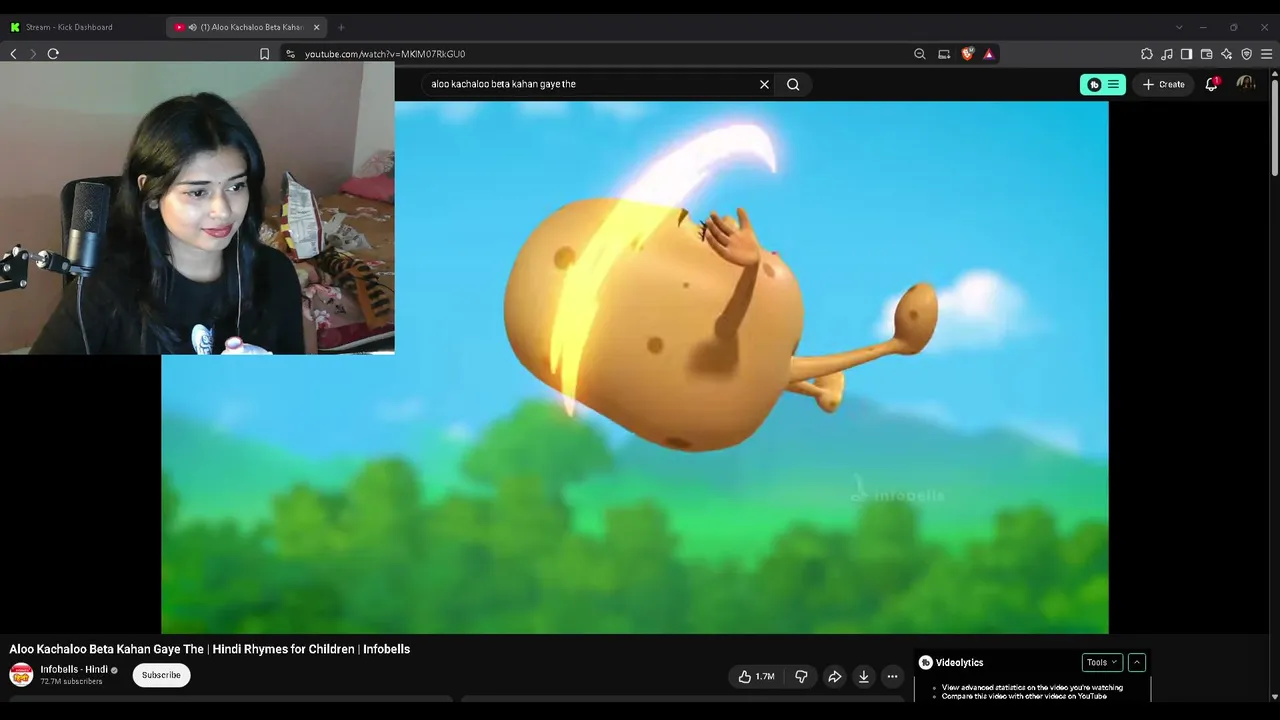Clear the YouTube search query

pyautogui.click(x=764, y=84)
